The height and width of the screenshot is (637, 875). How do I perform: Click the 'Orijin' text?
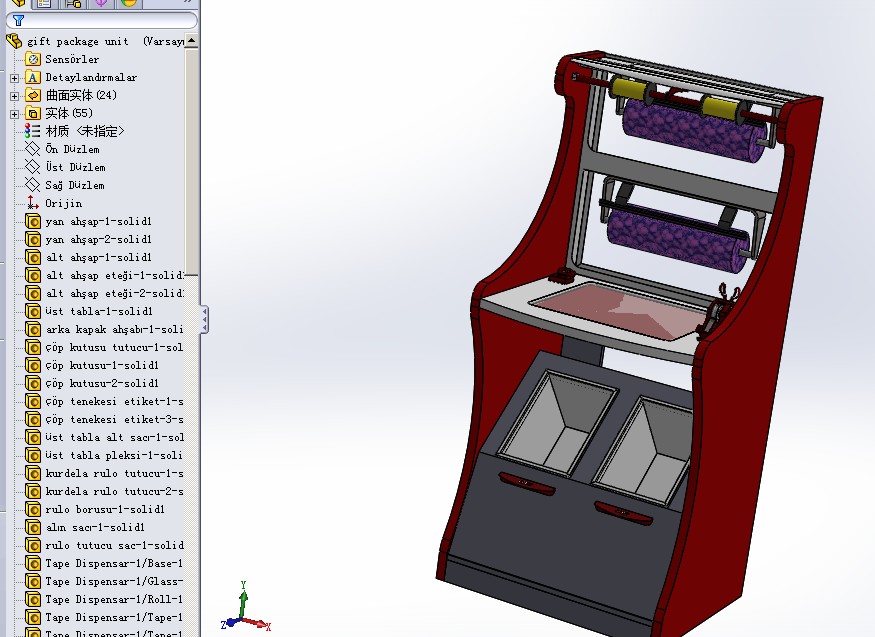point(64,203)
